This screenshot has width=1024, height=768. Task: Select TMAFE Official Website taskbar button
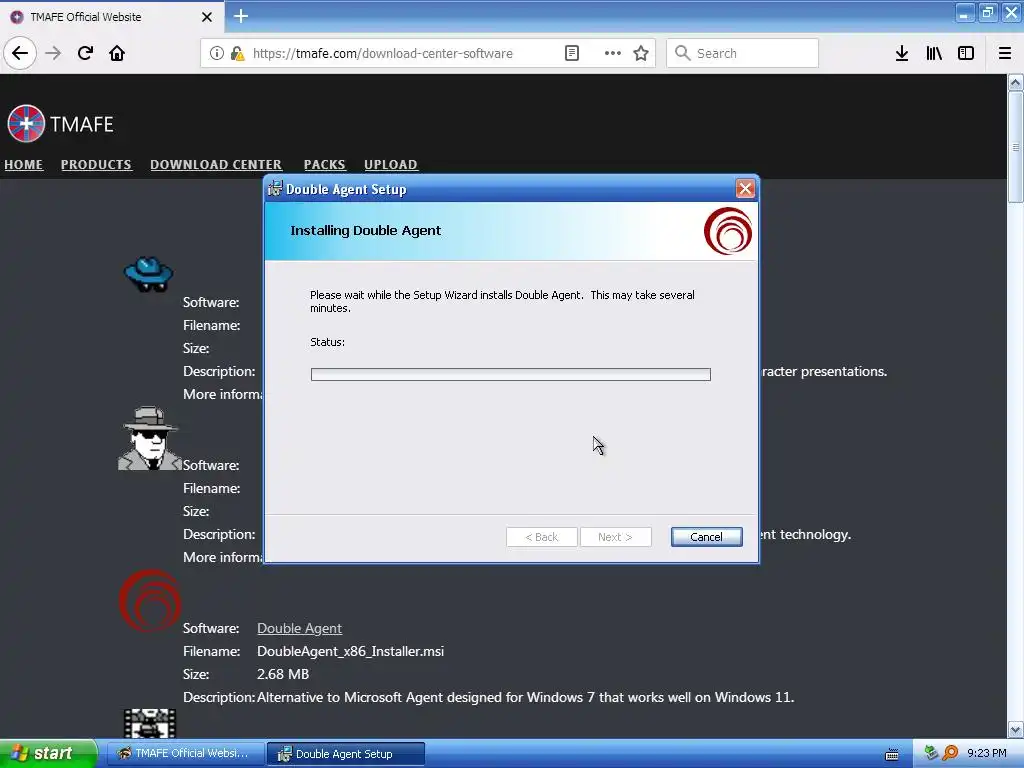click(185, 754)
